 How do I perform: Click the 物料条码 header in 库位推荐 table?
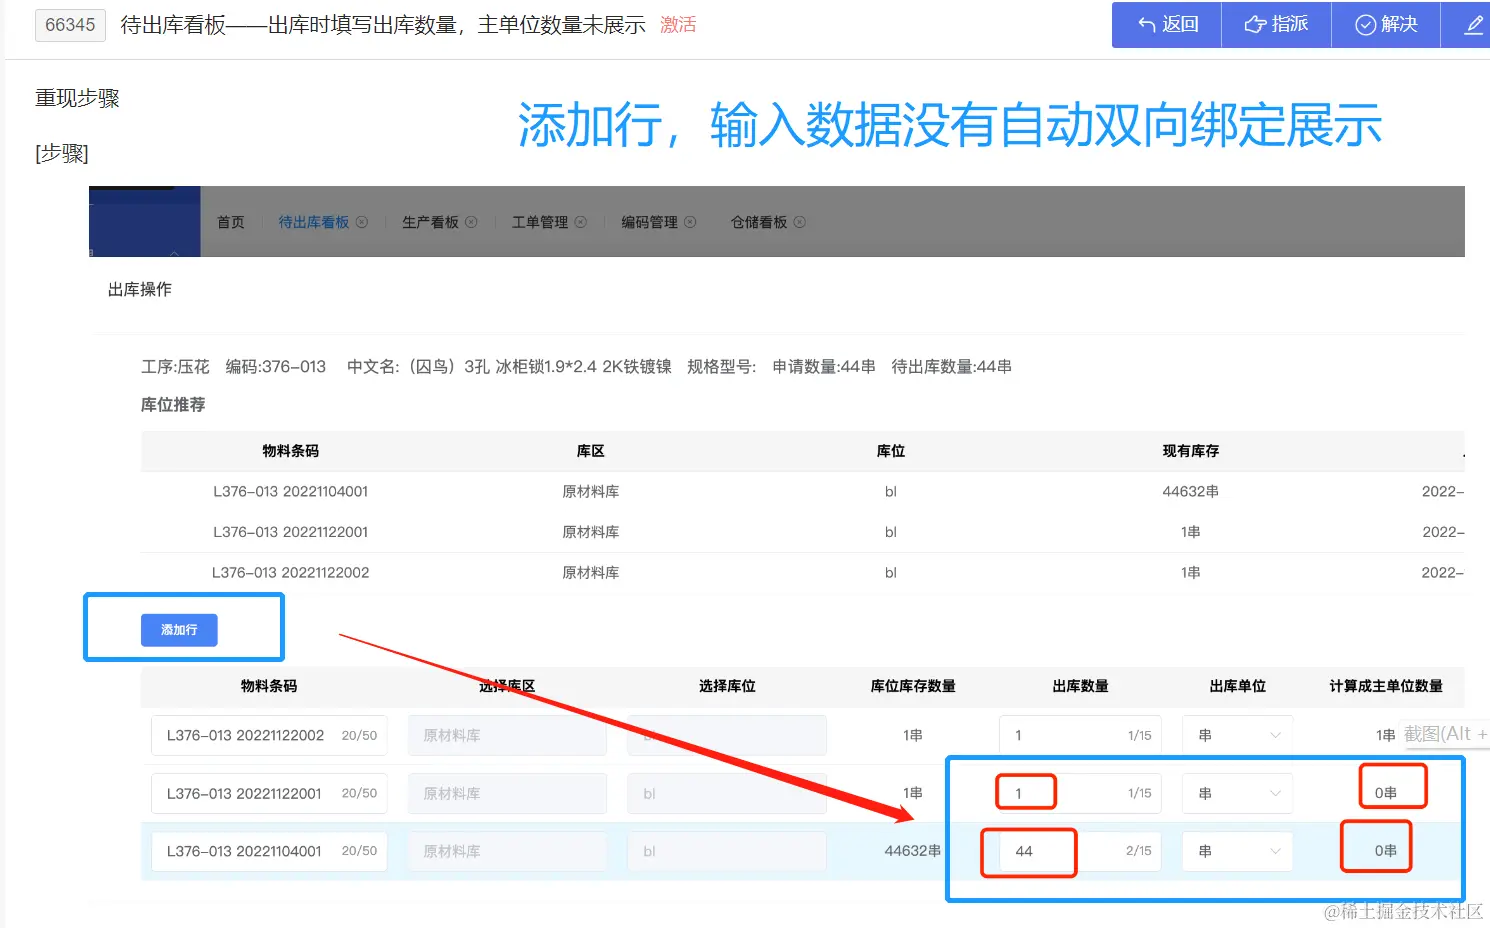[290, 451]
